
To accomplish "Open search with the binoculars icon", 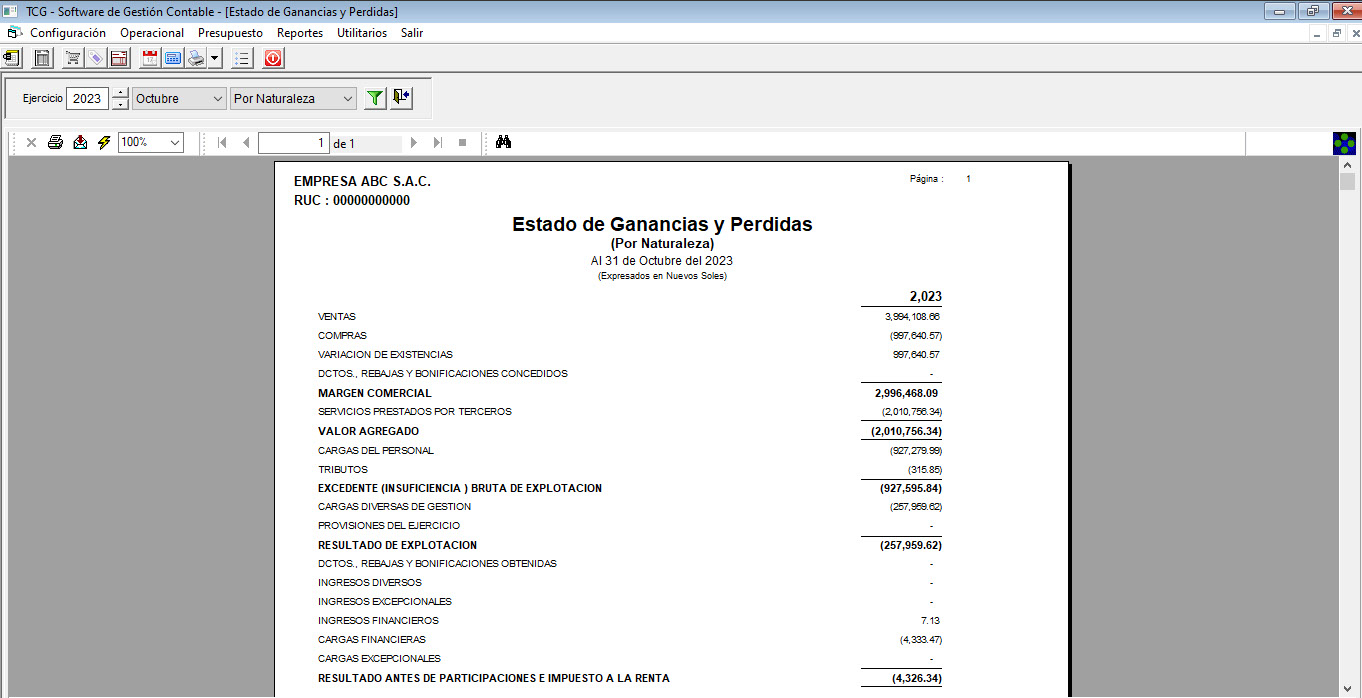I will [x=503, y=143].
